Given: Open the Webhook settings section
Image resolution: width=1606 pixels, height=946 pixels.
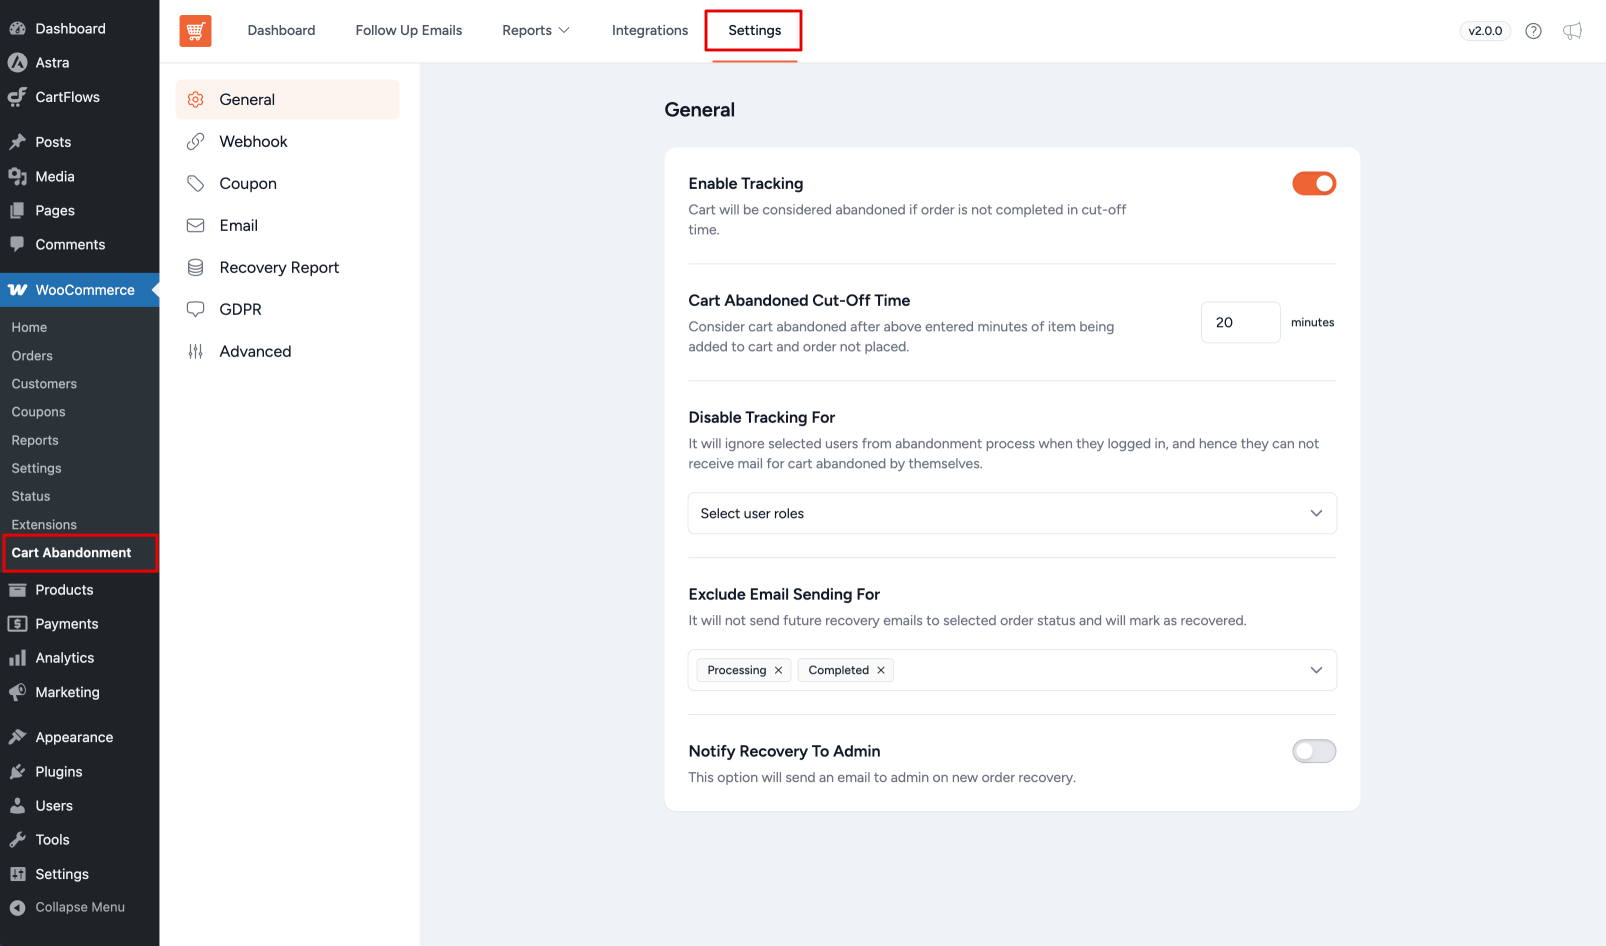Looking at the screenshot, I should [288, 142].
